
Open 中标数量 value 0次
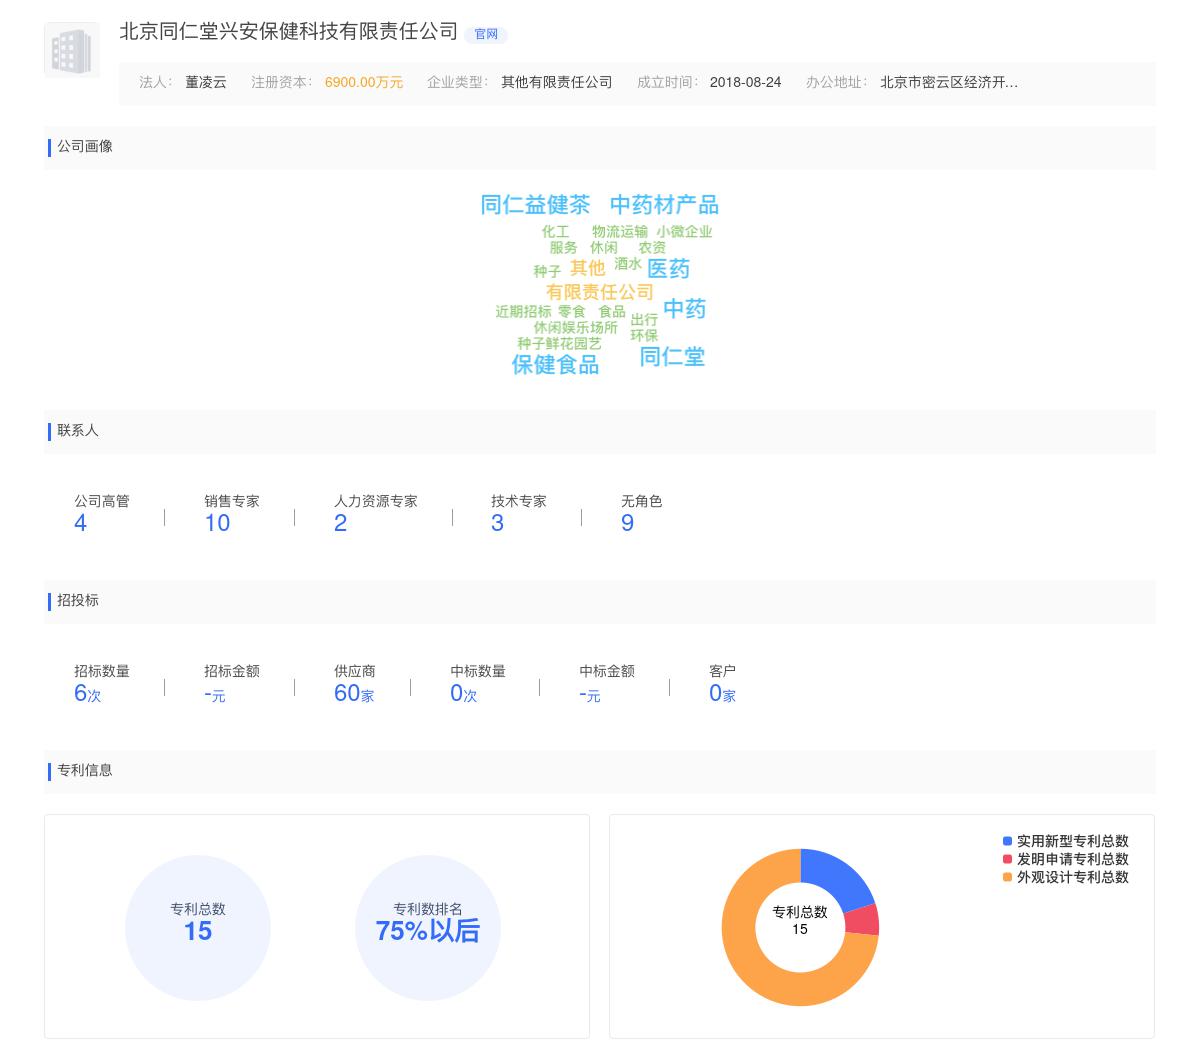464,693
